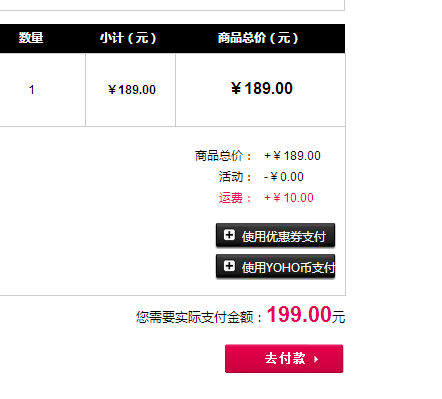Viewport: 442px width, 399px height.
Task: Select the 数量 column header
Action: click(31, 38)
